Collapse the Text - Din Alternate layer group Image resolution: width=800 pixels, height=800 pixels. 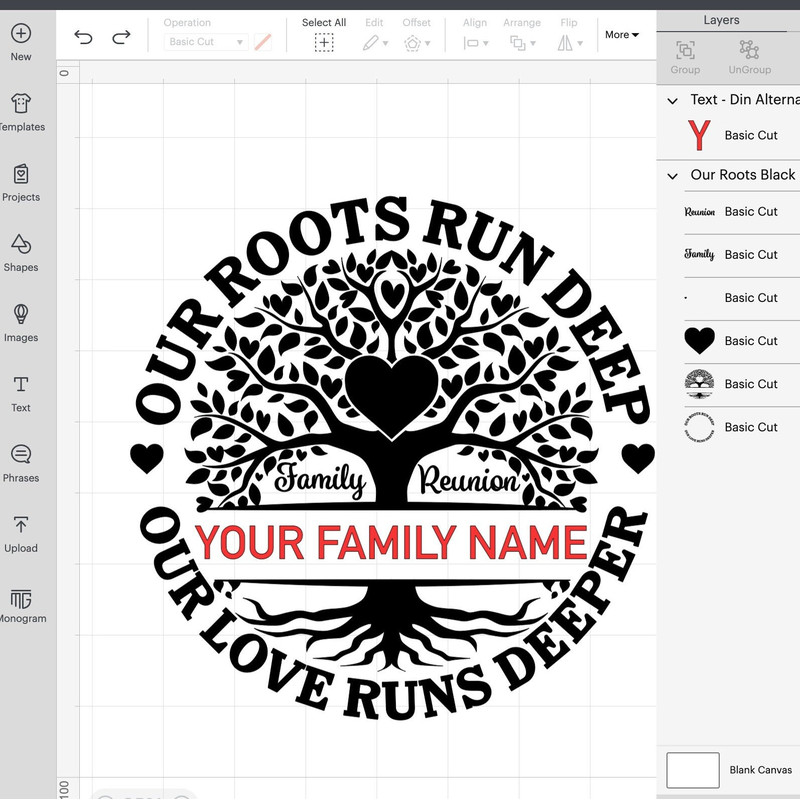673,100
